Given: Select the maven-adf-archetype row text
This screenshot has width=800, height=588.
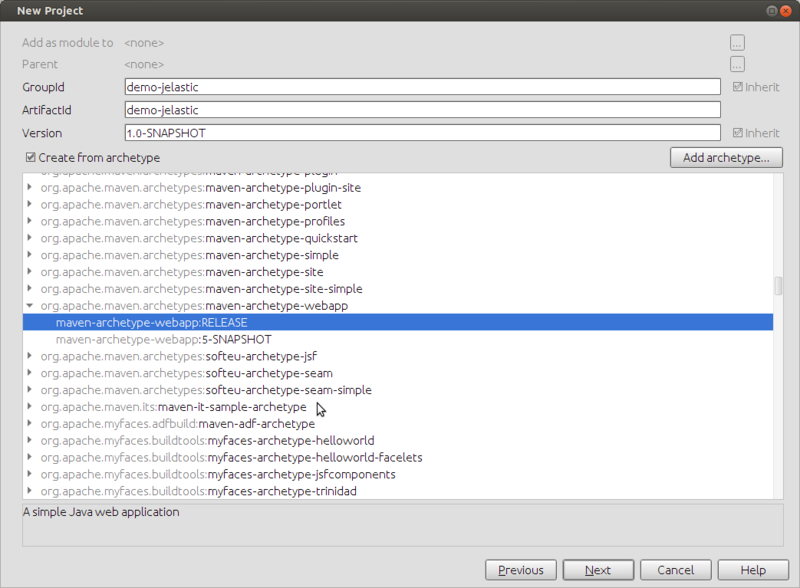Looking at the screenshot, I should point(178,424).
